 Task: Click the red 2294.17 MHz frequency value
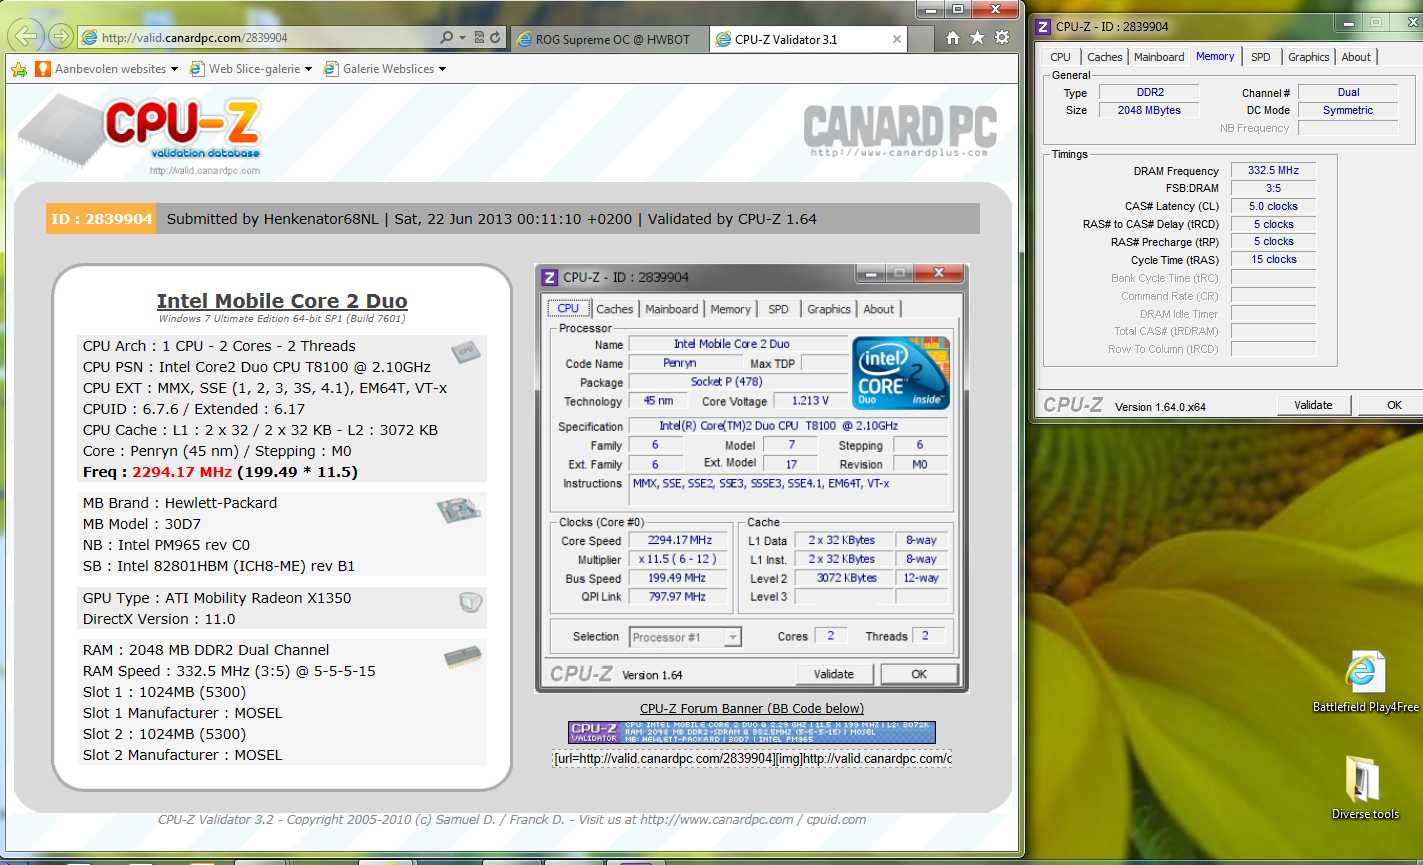coord(181,472)
